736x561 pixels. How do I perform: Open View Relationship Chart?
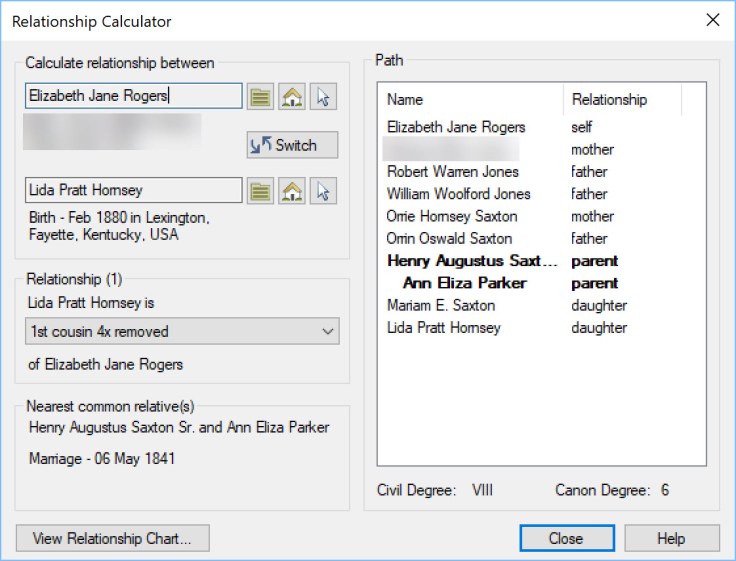(x=113, y=538)
